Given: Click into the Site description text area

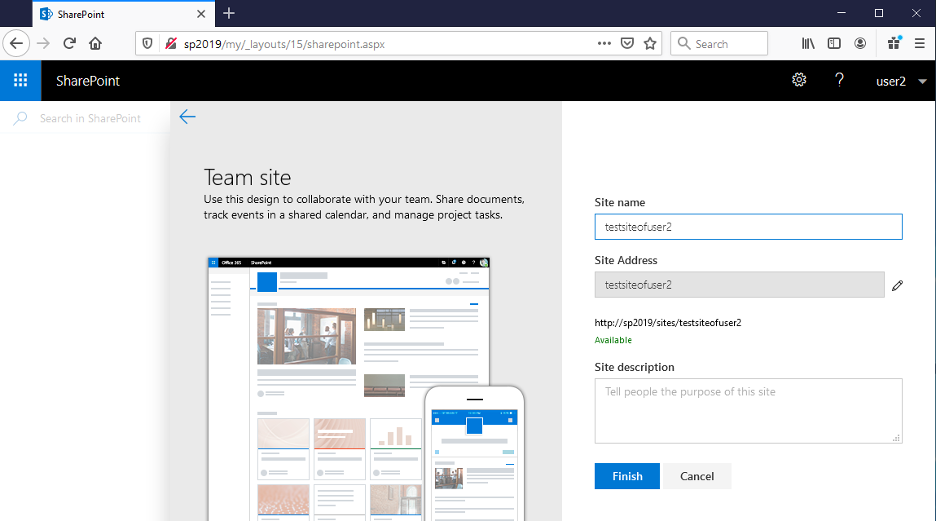Looking at the screenshot, I should click(x=748, y=410).
